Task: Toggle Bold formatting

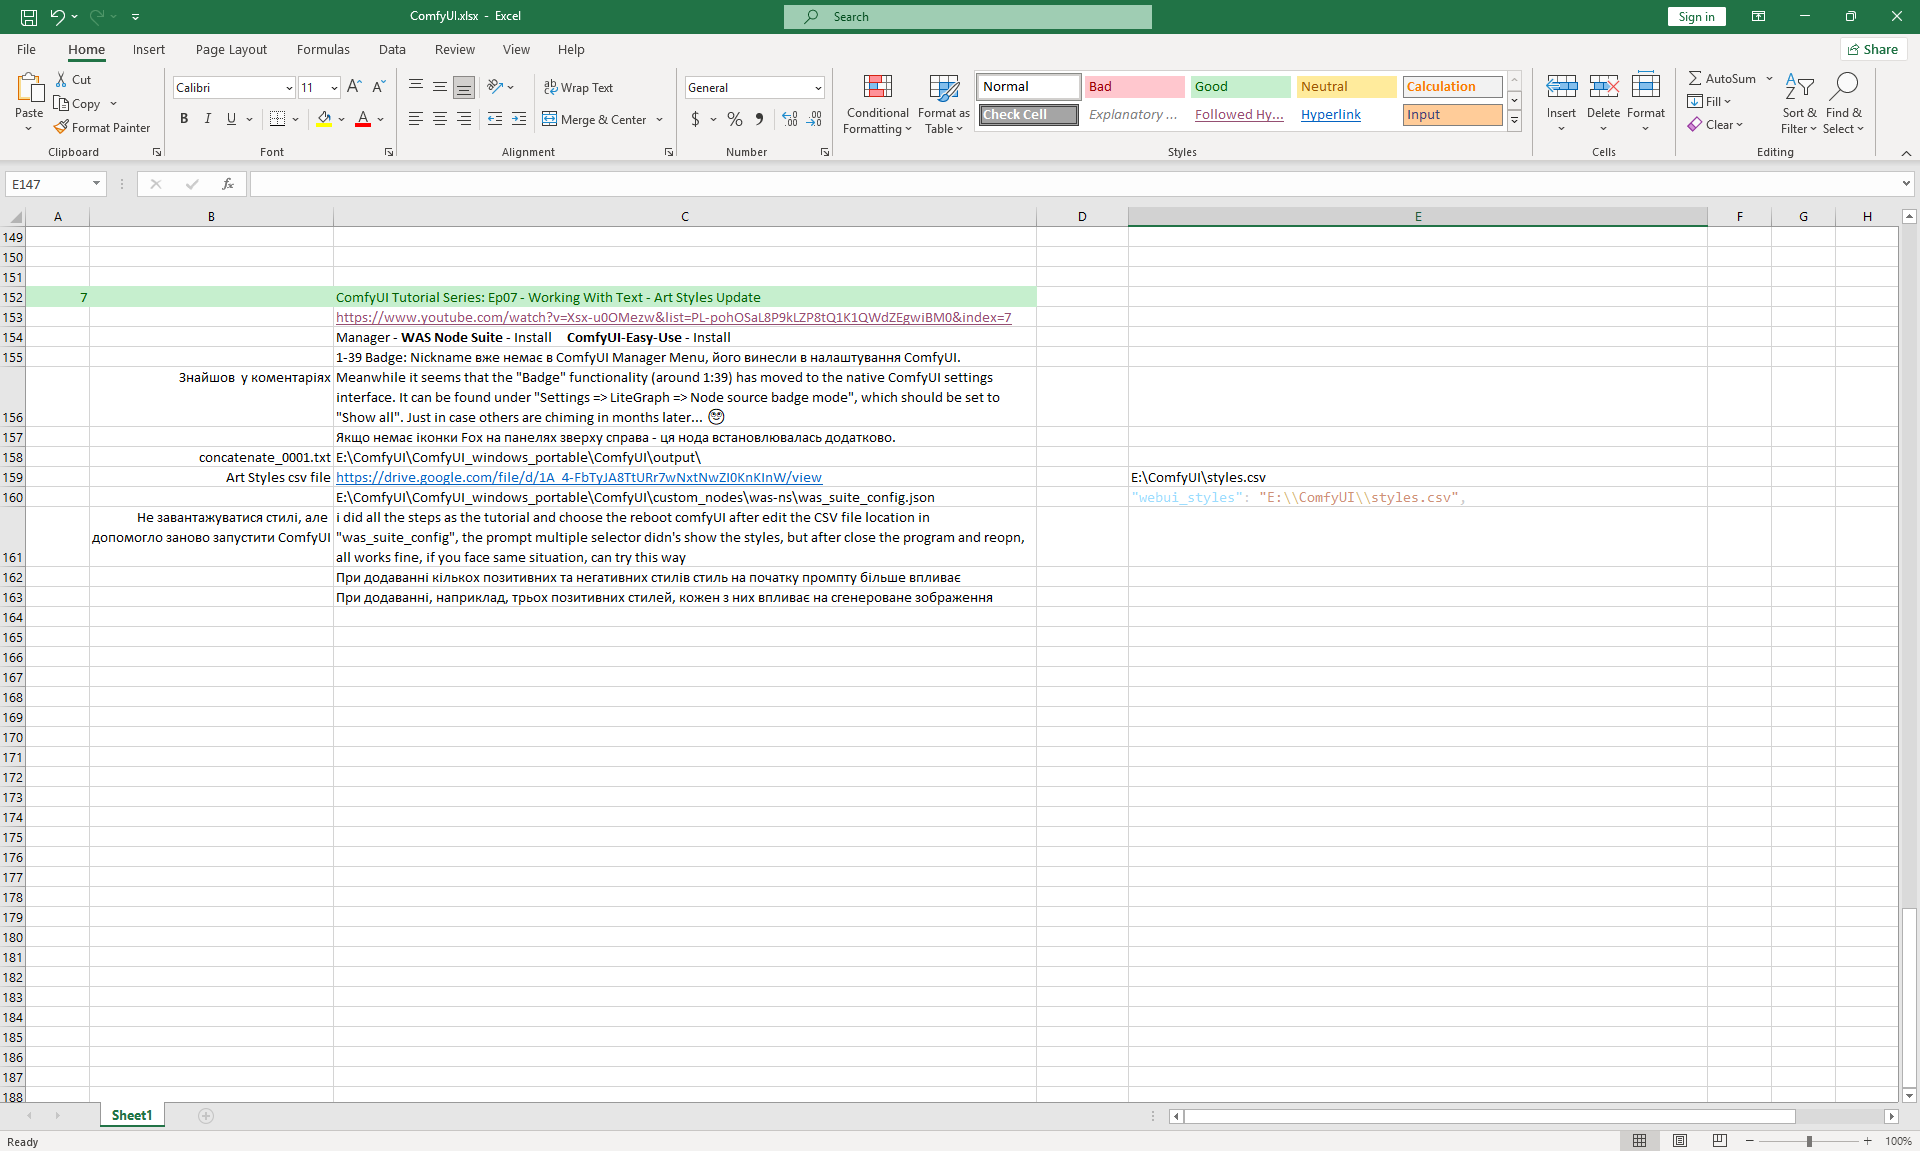Action: (x=184, y=119)
